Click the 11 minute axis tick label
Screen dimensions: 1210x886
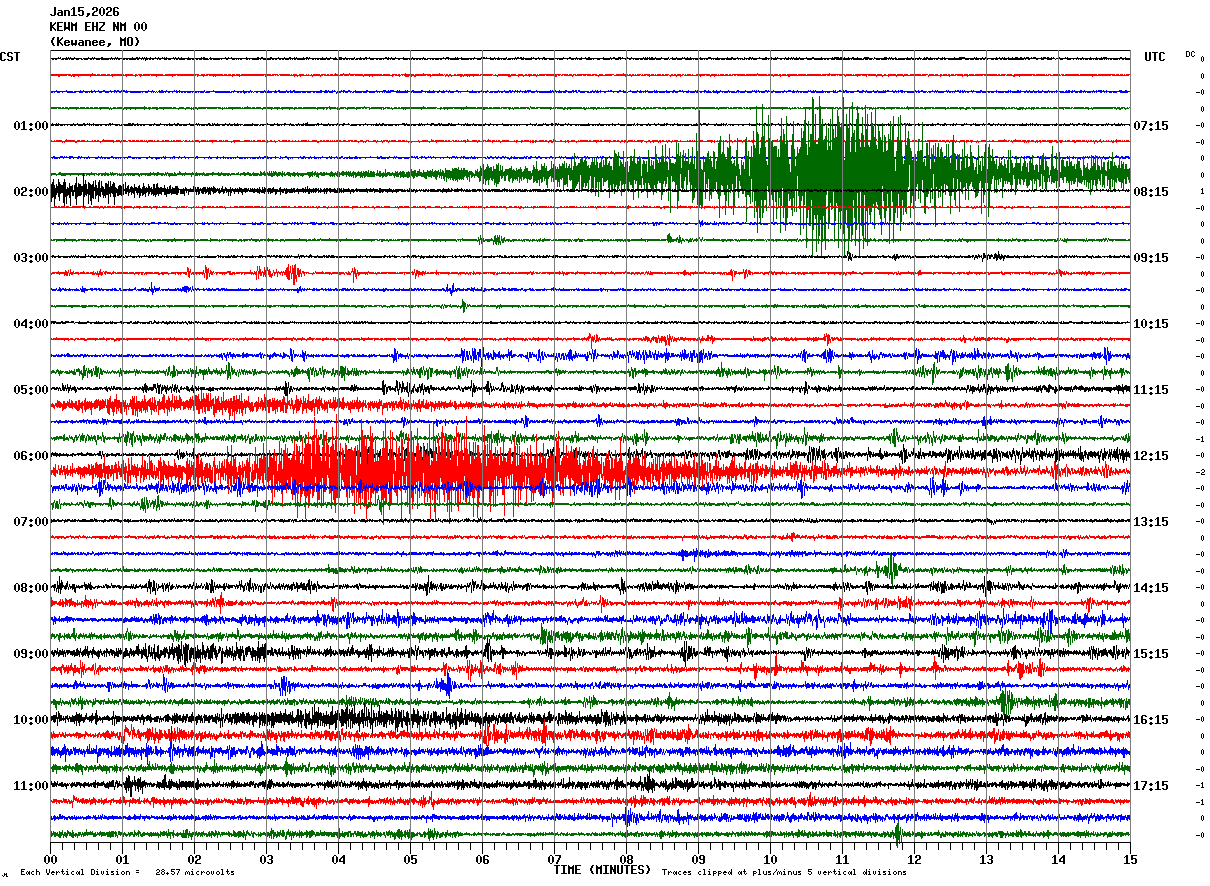[842, 859]
